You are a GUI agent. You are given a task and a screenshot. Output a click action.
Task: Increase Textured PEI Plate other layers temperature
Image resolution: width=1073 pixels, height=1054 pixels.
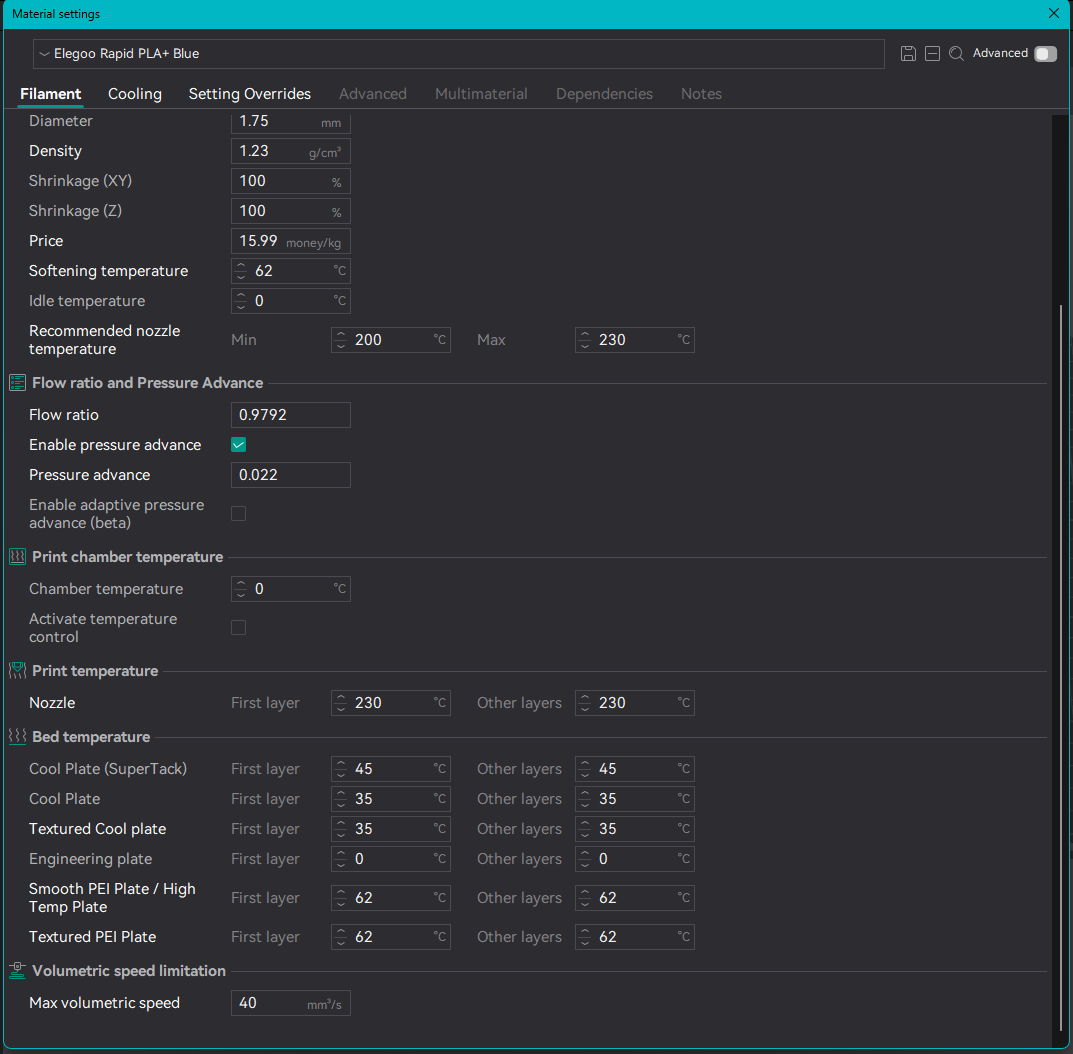tap(584, 931)
